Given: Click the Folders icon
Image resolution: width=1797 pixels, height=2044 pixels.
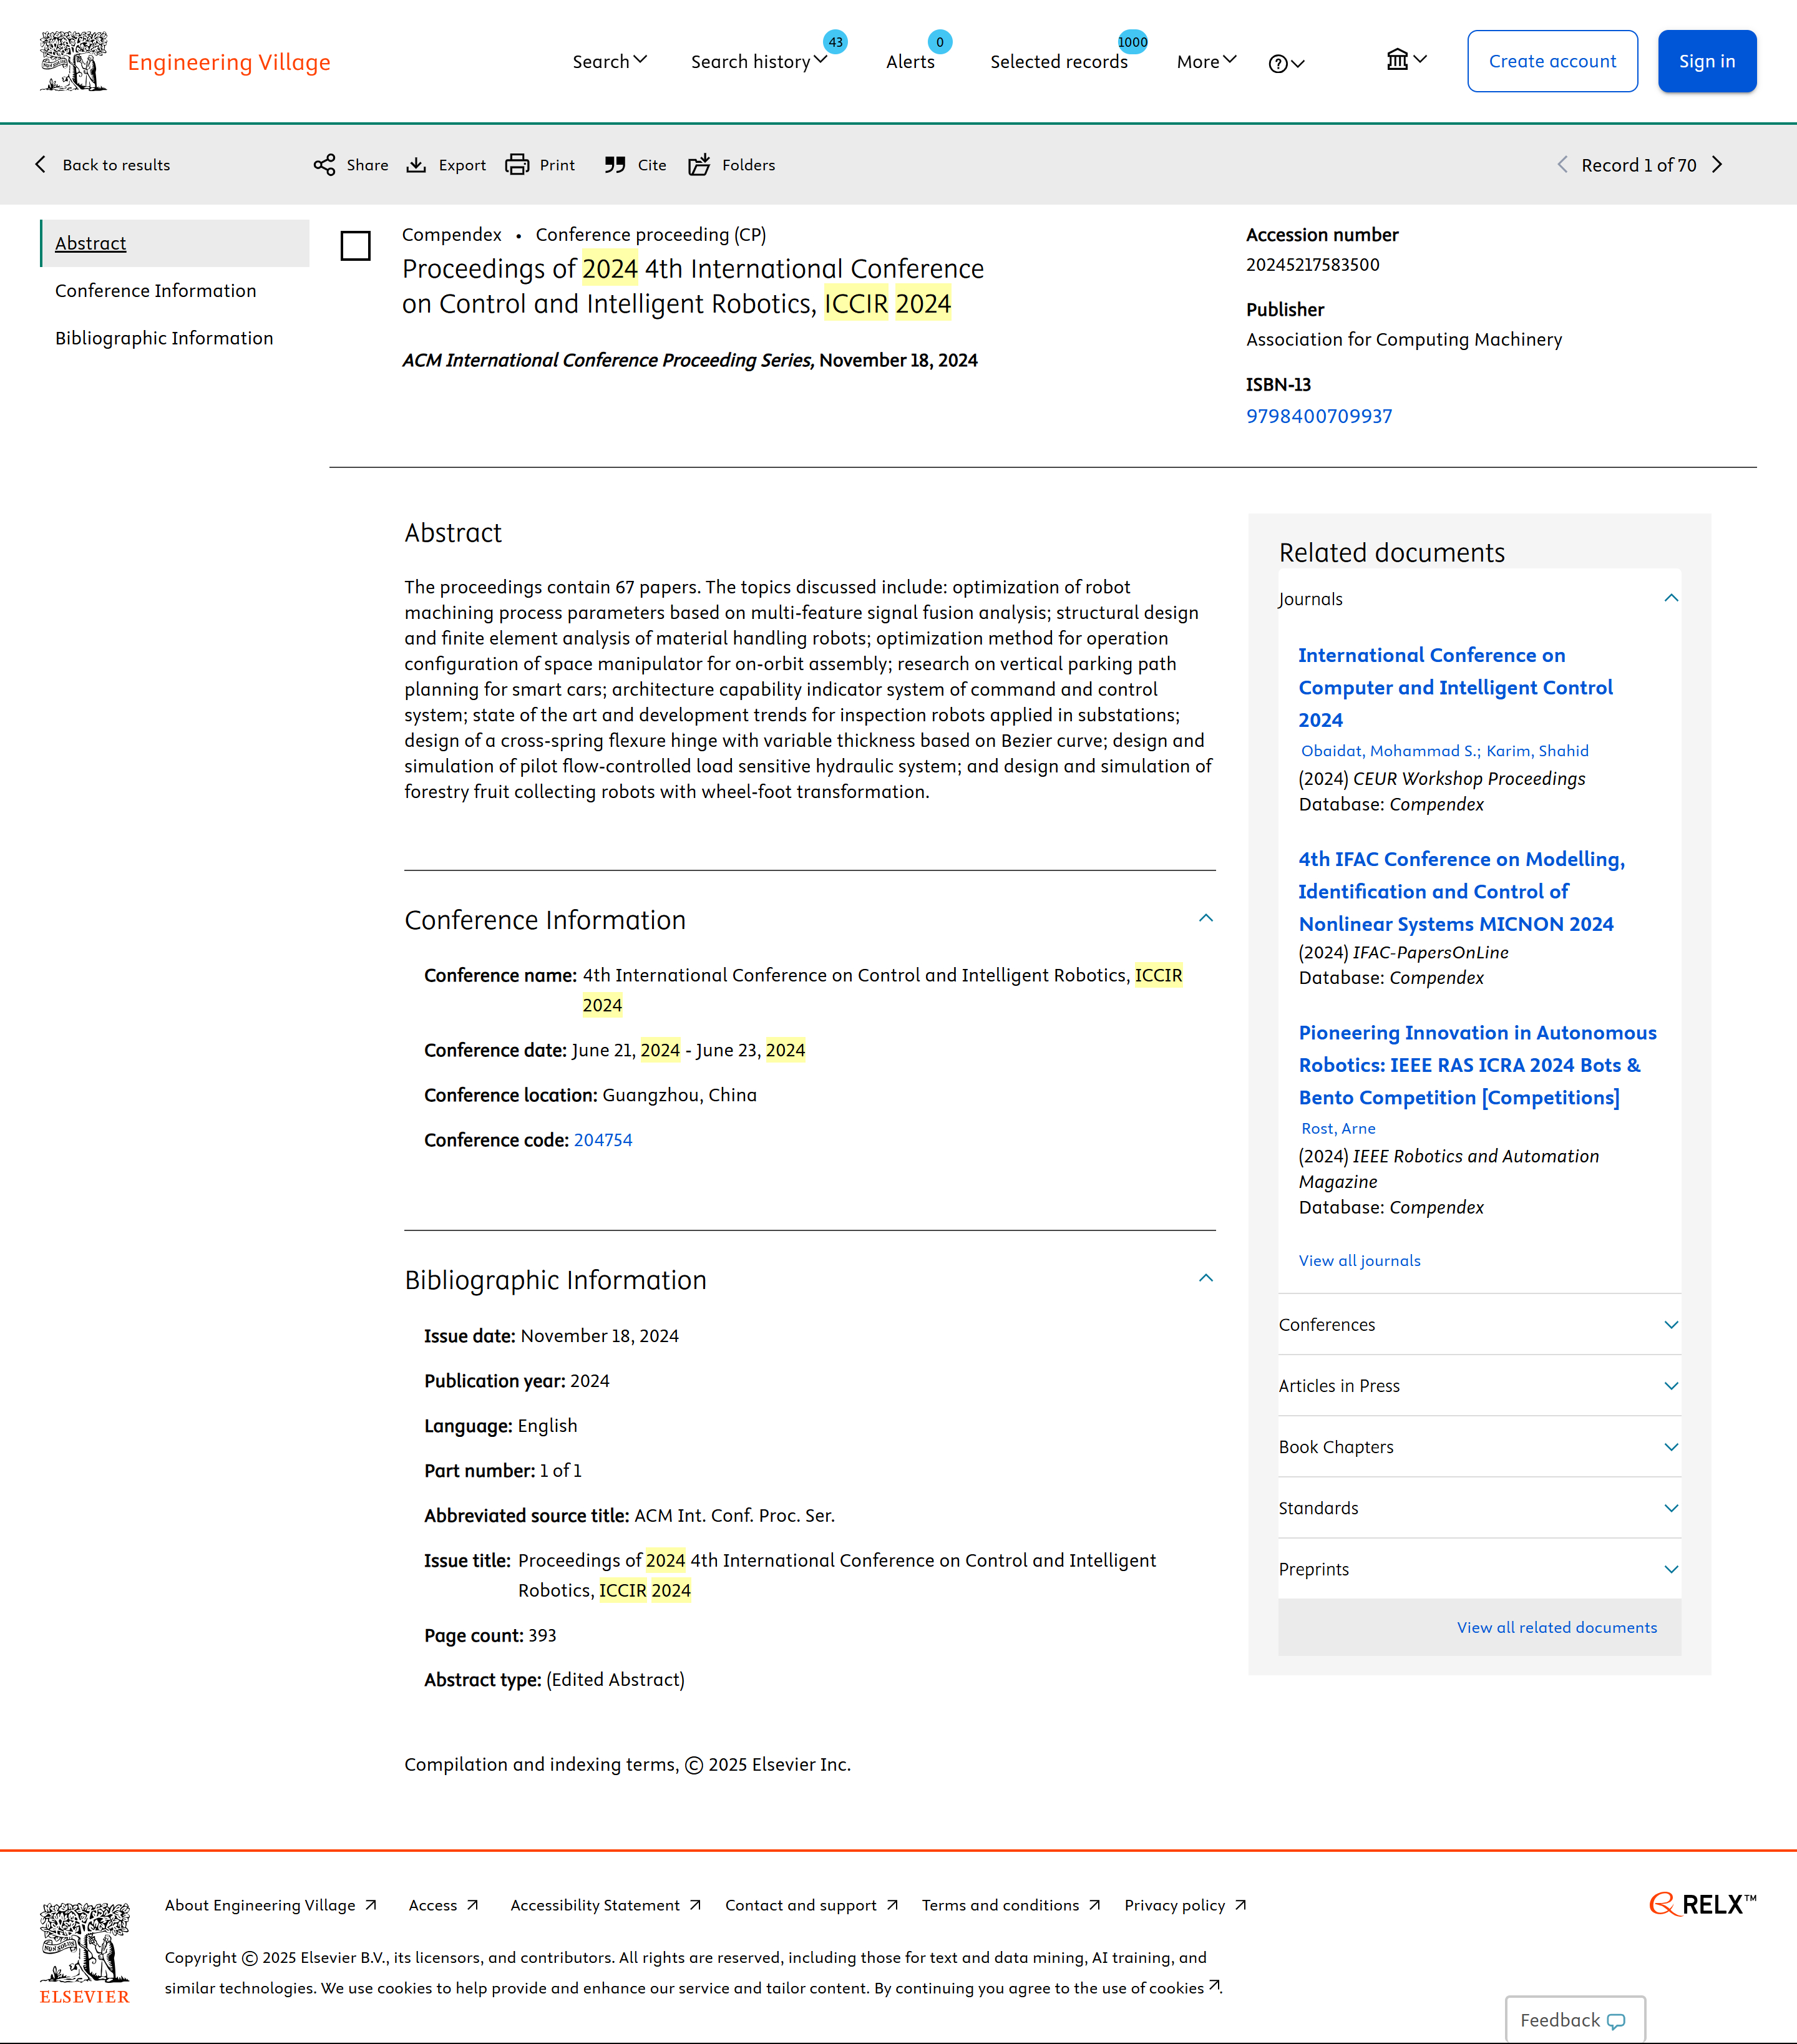Looking at the screenshot, I should click(x=699, y=165).
